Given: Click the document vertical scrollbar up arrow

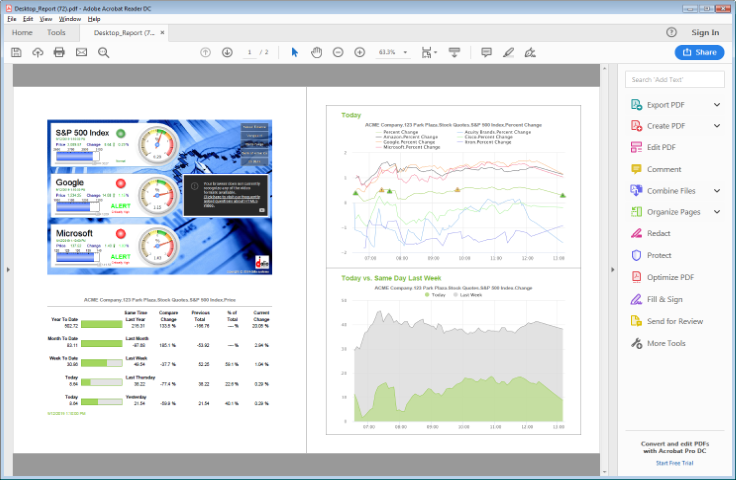Looking at the screenshot, I should 604,69.
